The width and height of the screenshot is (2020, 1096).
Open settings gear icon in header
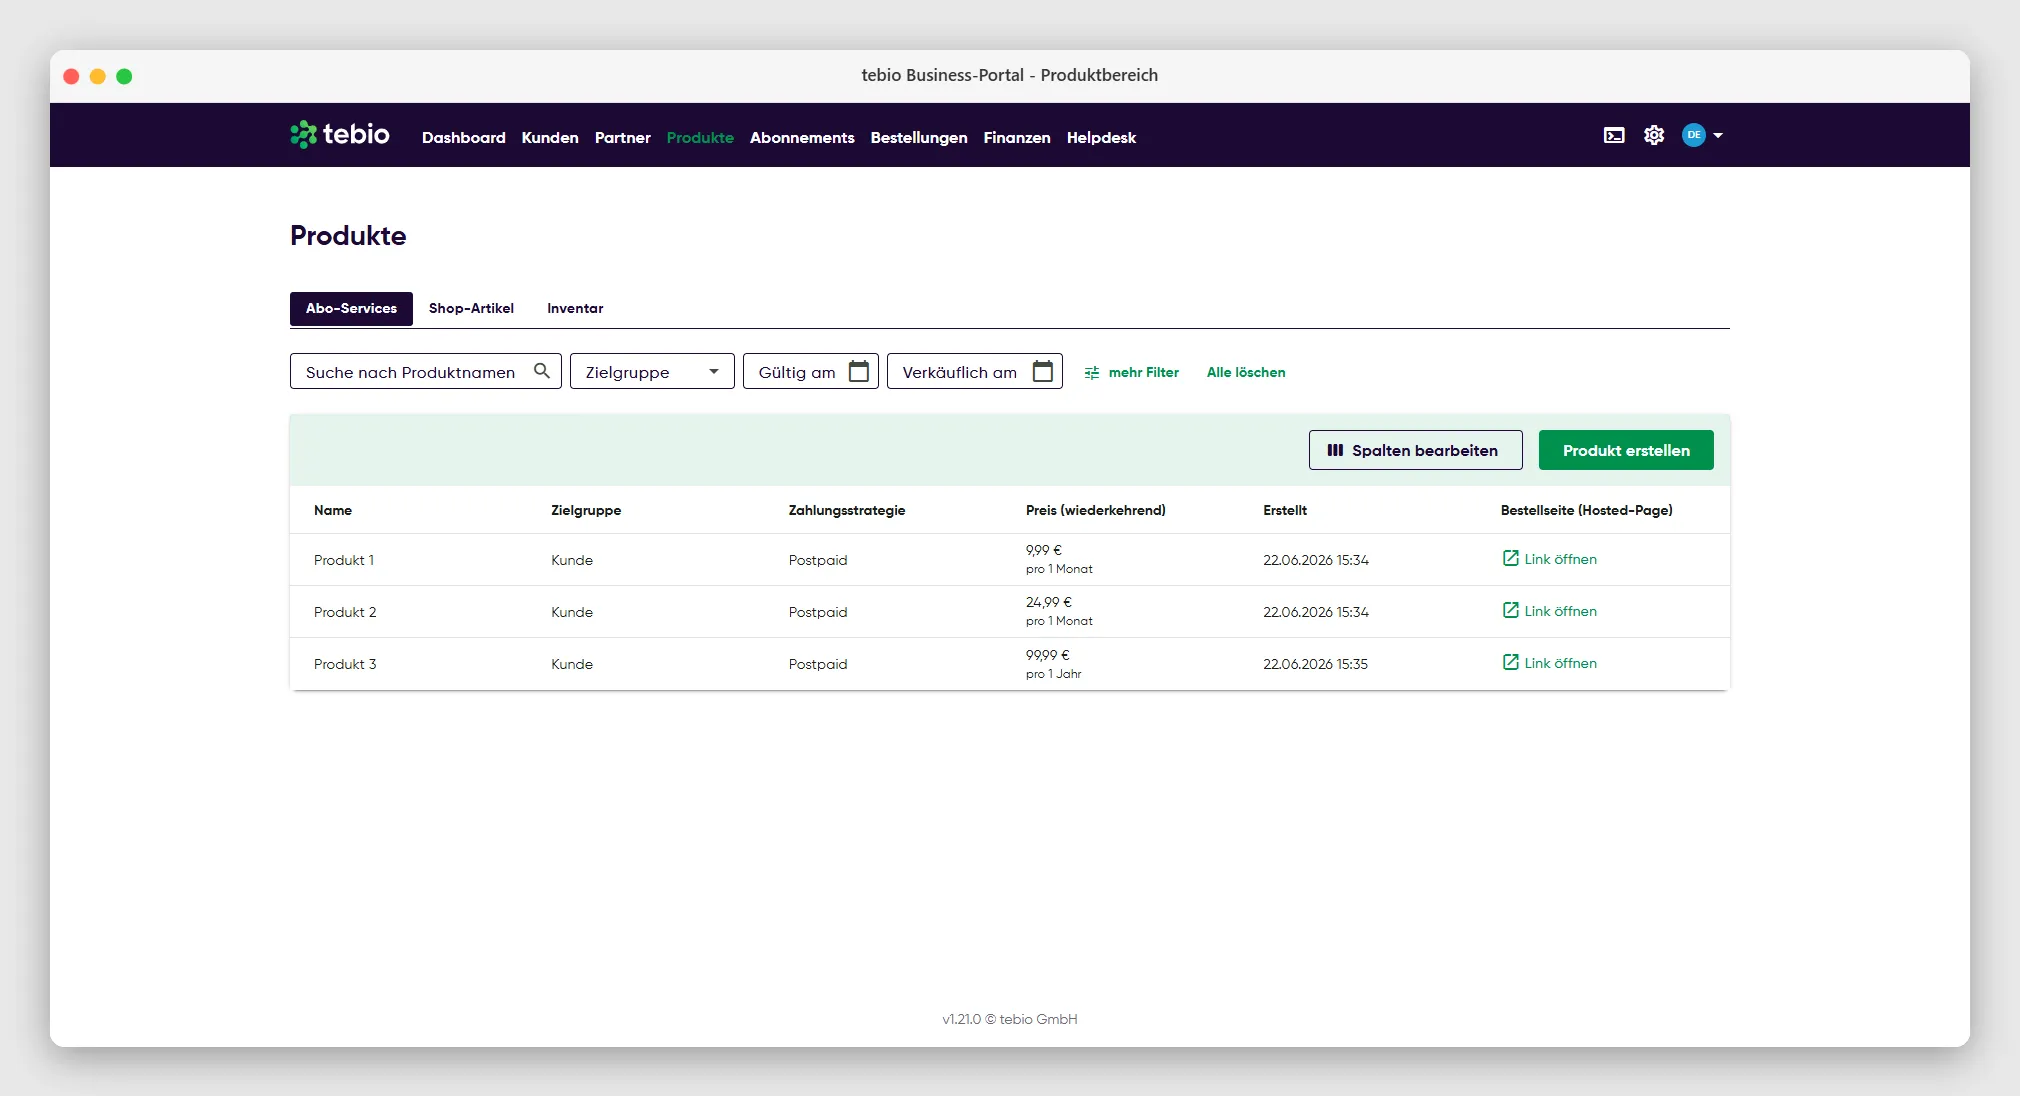pyautogui.click(x=1654, y=135)
